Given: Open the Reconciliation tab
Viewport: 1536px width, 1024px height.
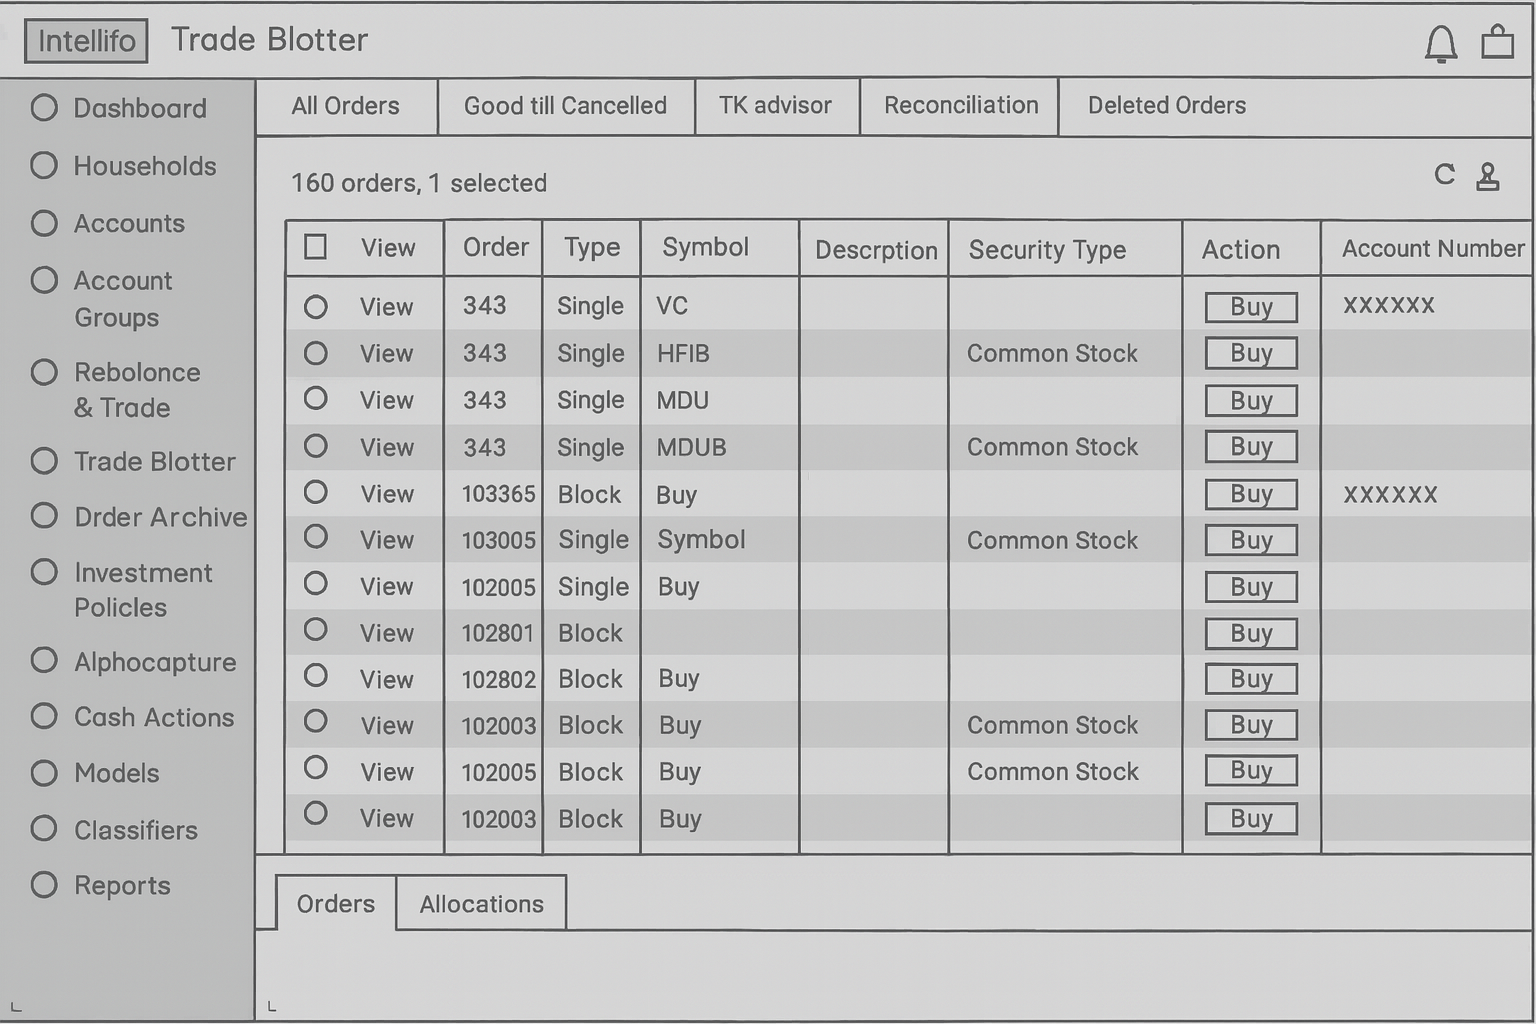Looking at the screenshot, I should (960, 106).
